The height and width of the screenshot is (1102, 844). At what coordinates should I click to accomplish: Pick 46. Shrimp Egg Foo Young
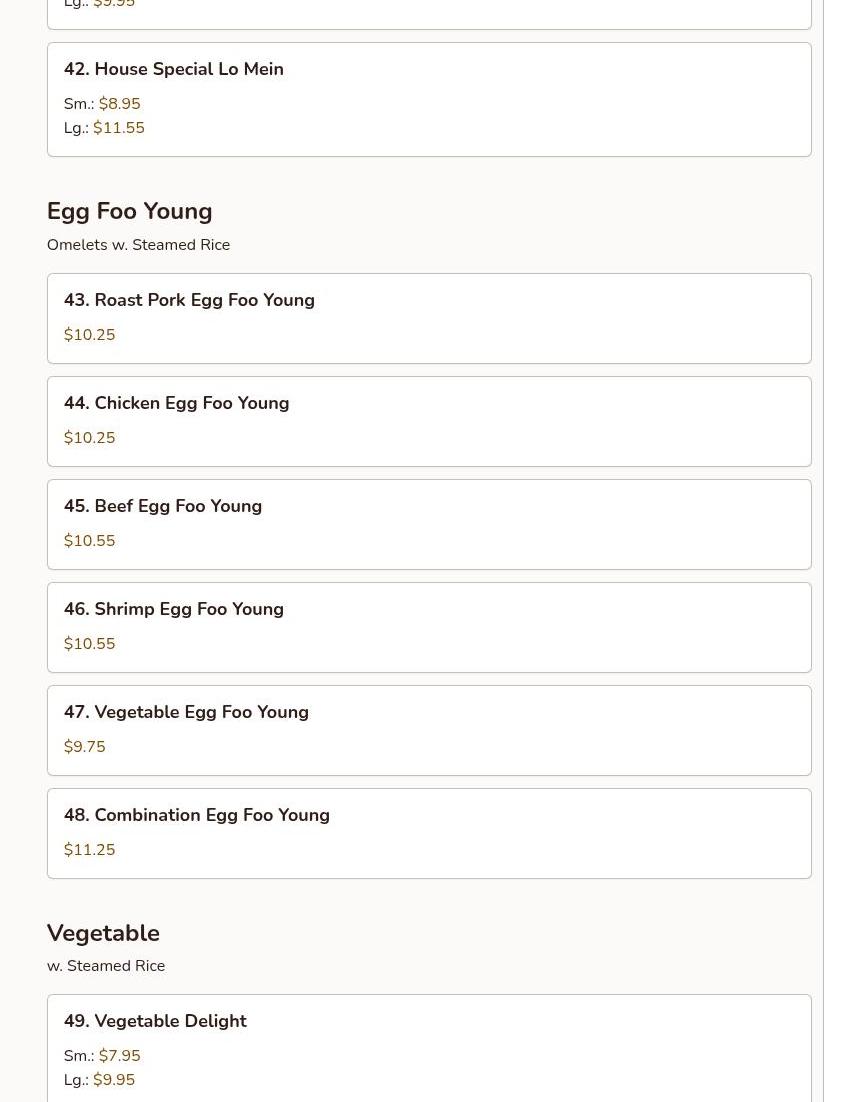click(174, 609)
